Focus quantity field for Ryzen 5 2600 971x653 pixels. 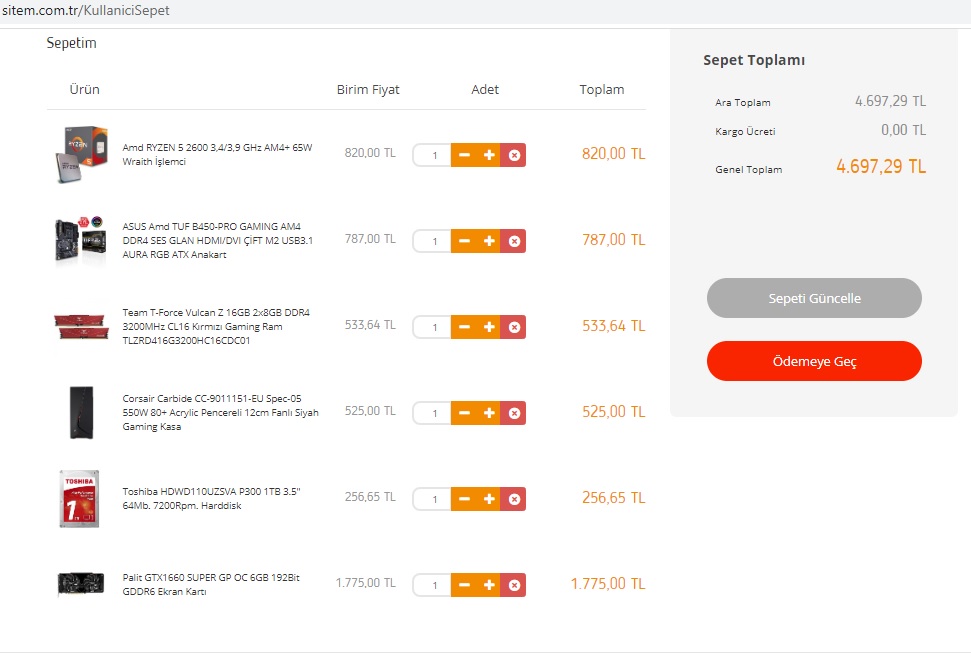432,155
